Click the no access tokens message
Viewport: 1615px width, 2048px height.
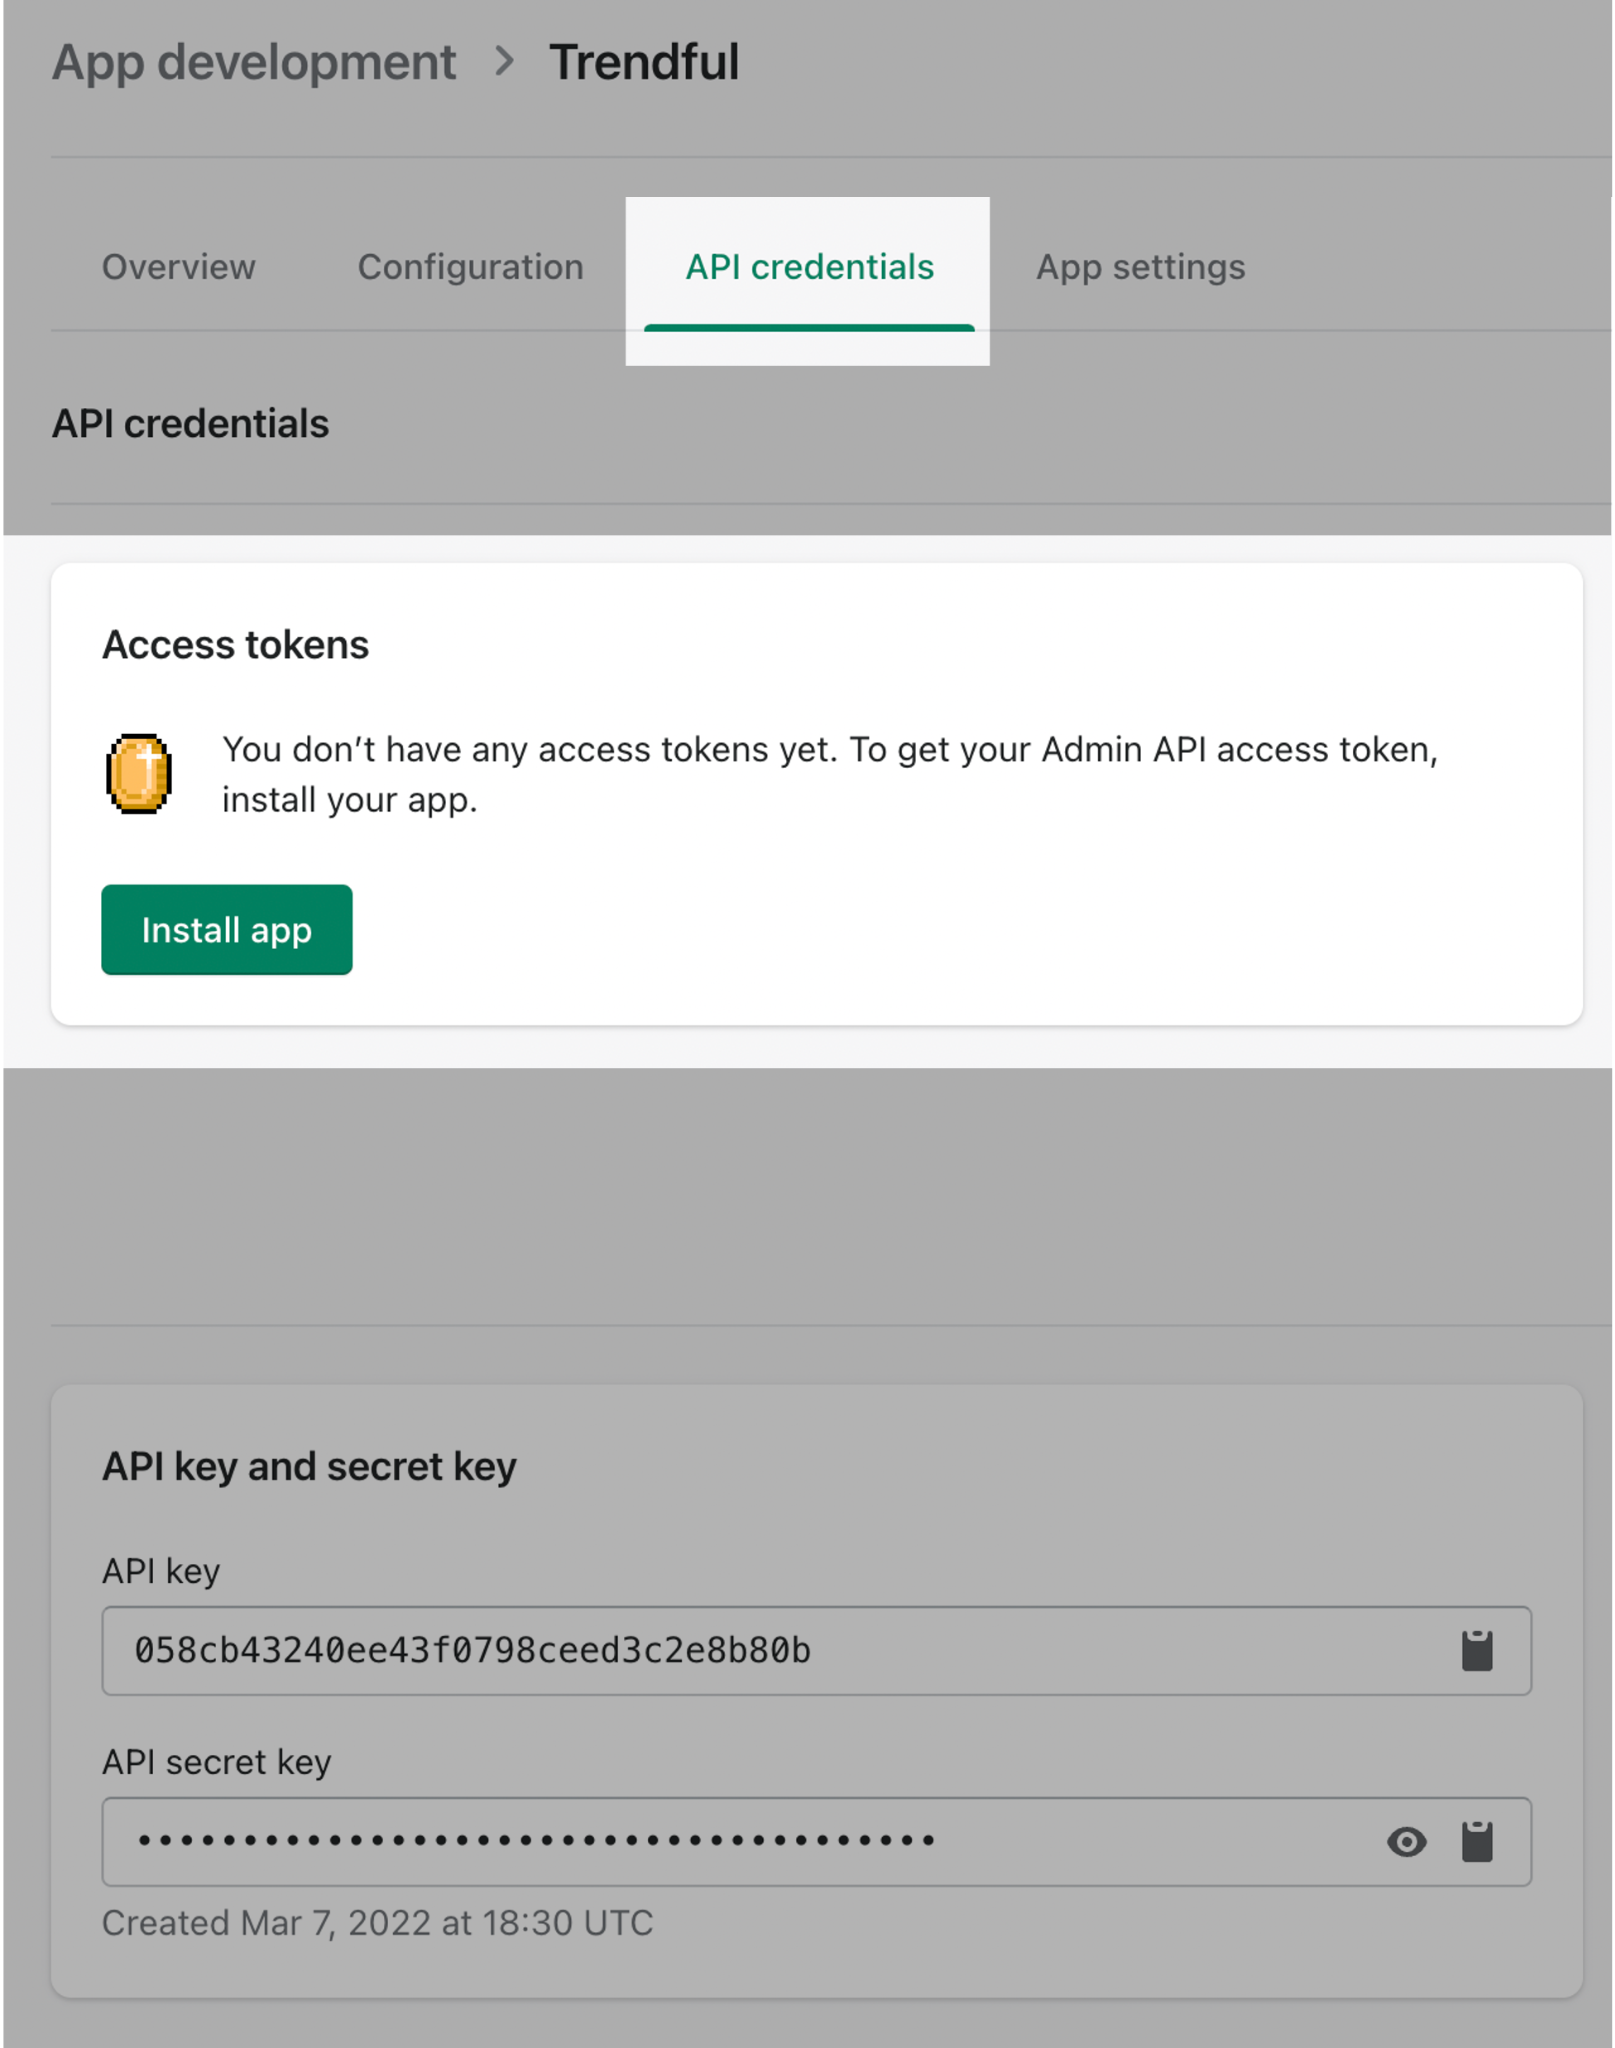tap(830, 774)
